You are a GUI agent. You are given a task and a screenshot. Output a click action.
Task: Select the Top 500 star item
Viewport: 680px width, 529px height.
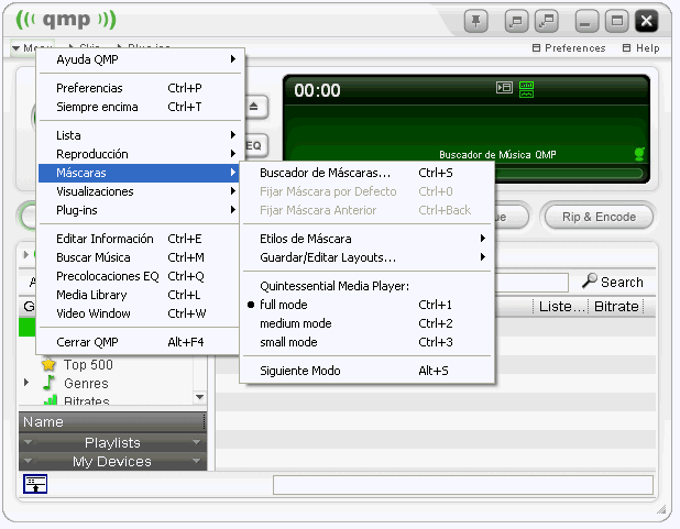click(x=78, y=364)
